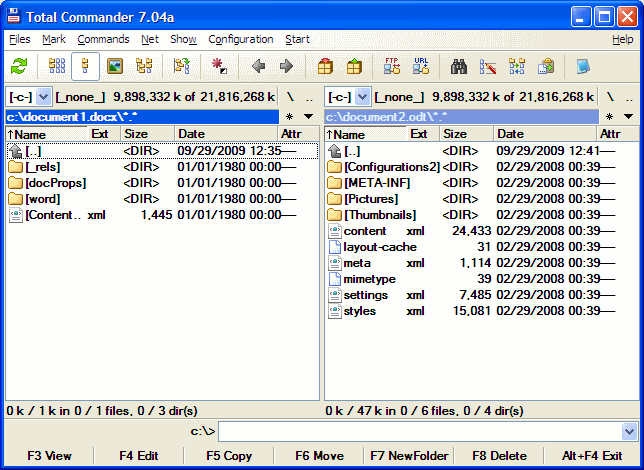Click the Invert selection red star icon
644x470 pixels.
point(219,67)
